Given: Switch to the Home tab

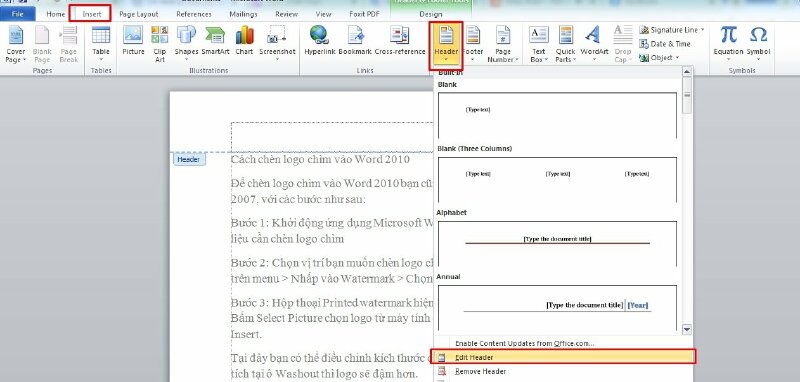Looking at the screenshot, I should 56,14.
